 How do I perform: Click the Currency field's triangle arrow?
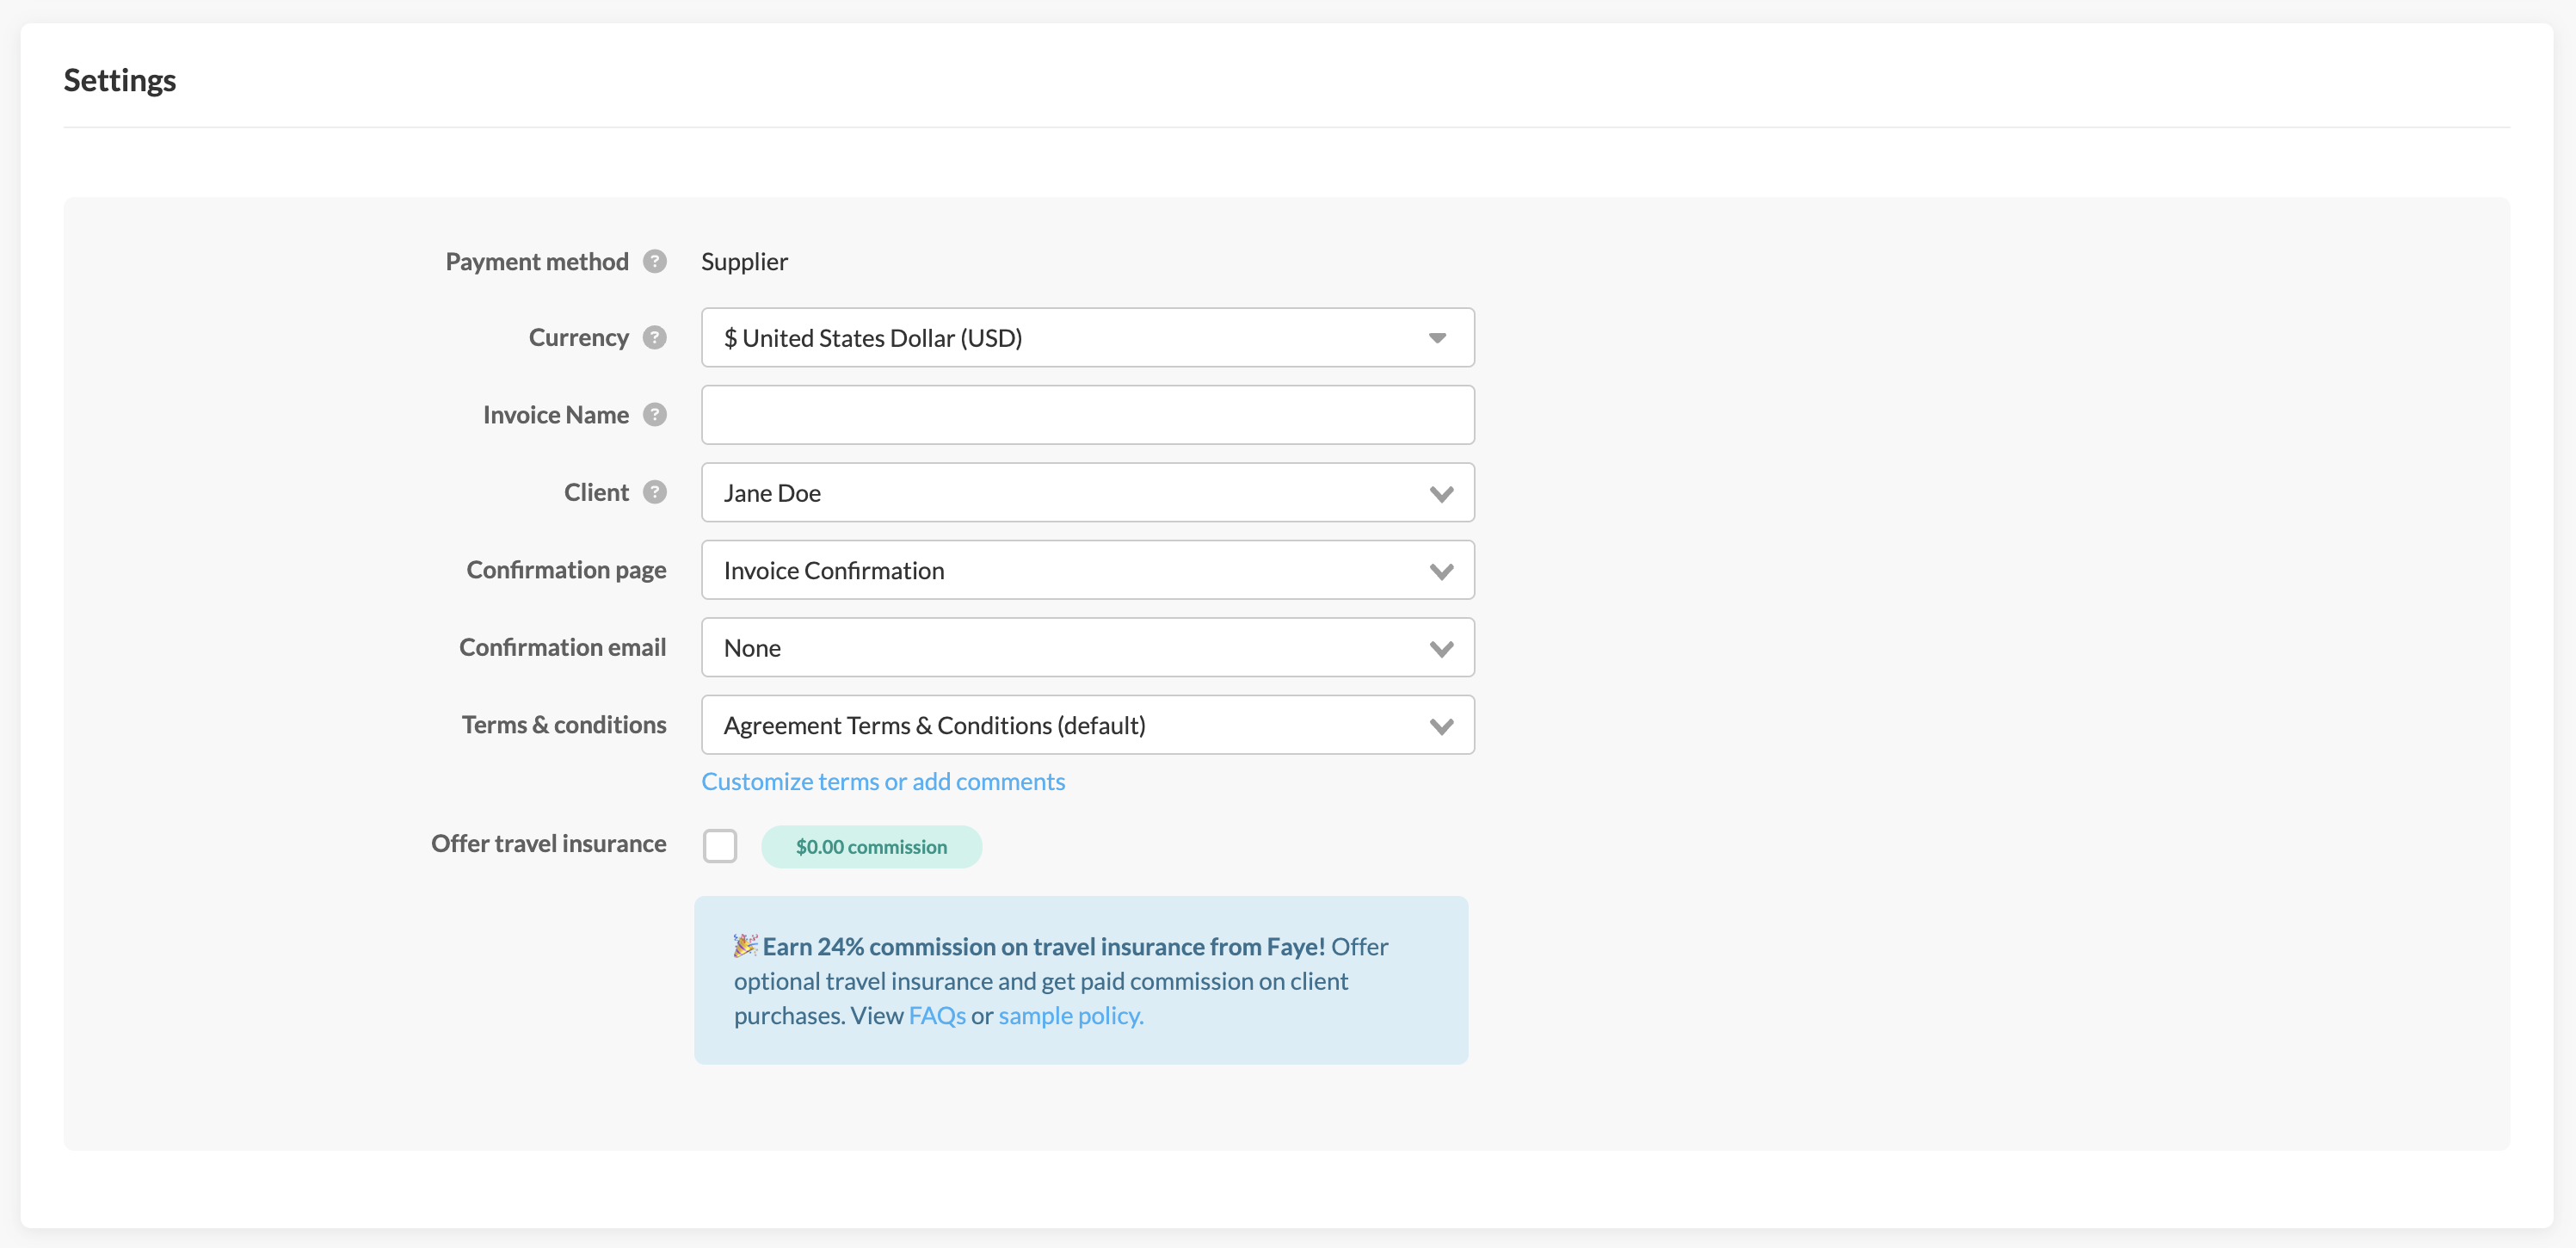coord(1436,338)
